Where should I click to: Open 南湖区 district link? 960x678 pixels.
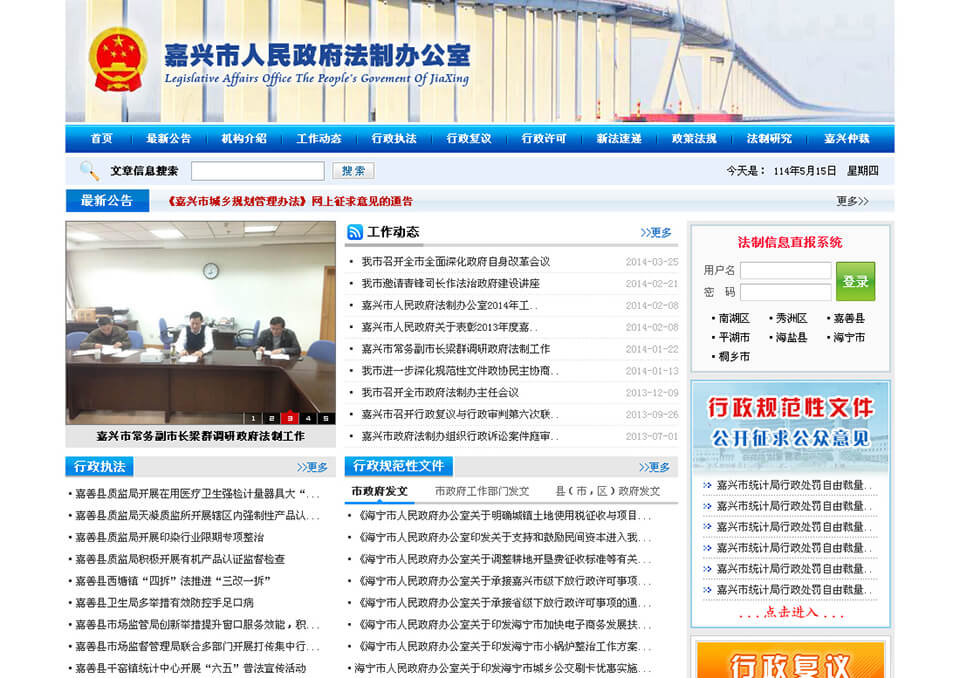tap(734, 318)
